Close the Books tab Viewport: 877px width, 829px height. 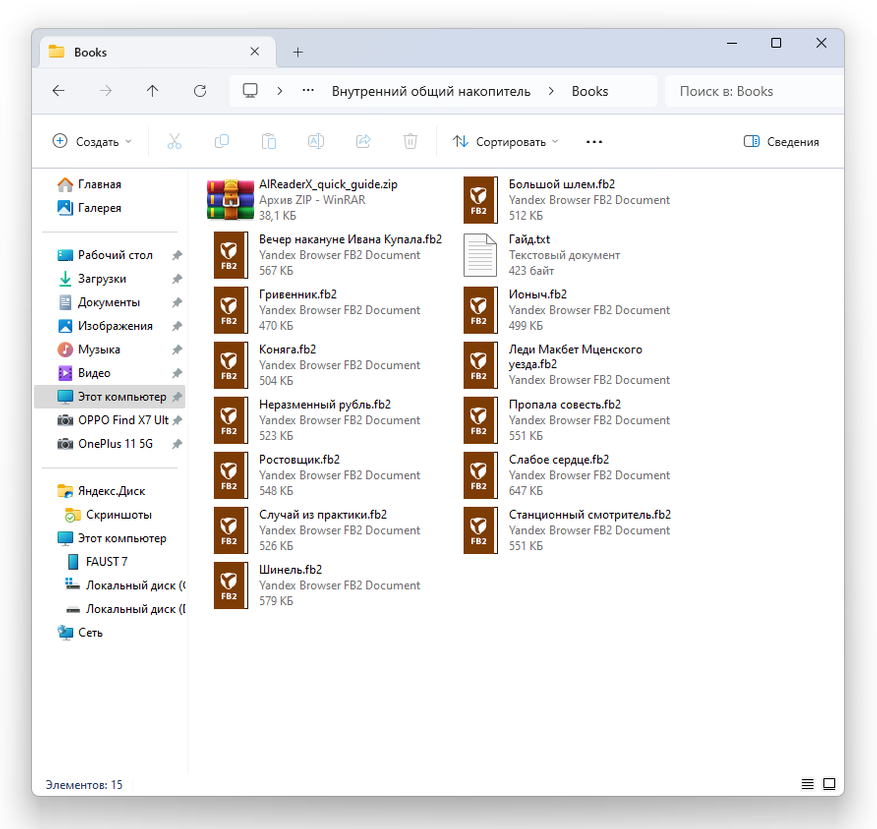(x=254, y=51)
